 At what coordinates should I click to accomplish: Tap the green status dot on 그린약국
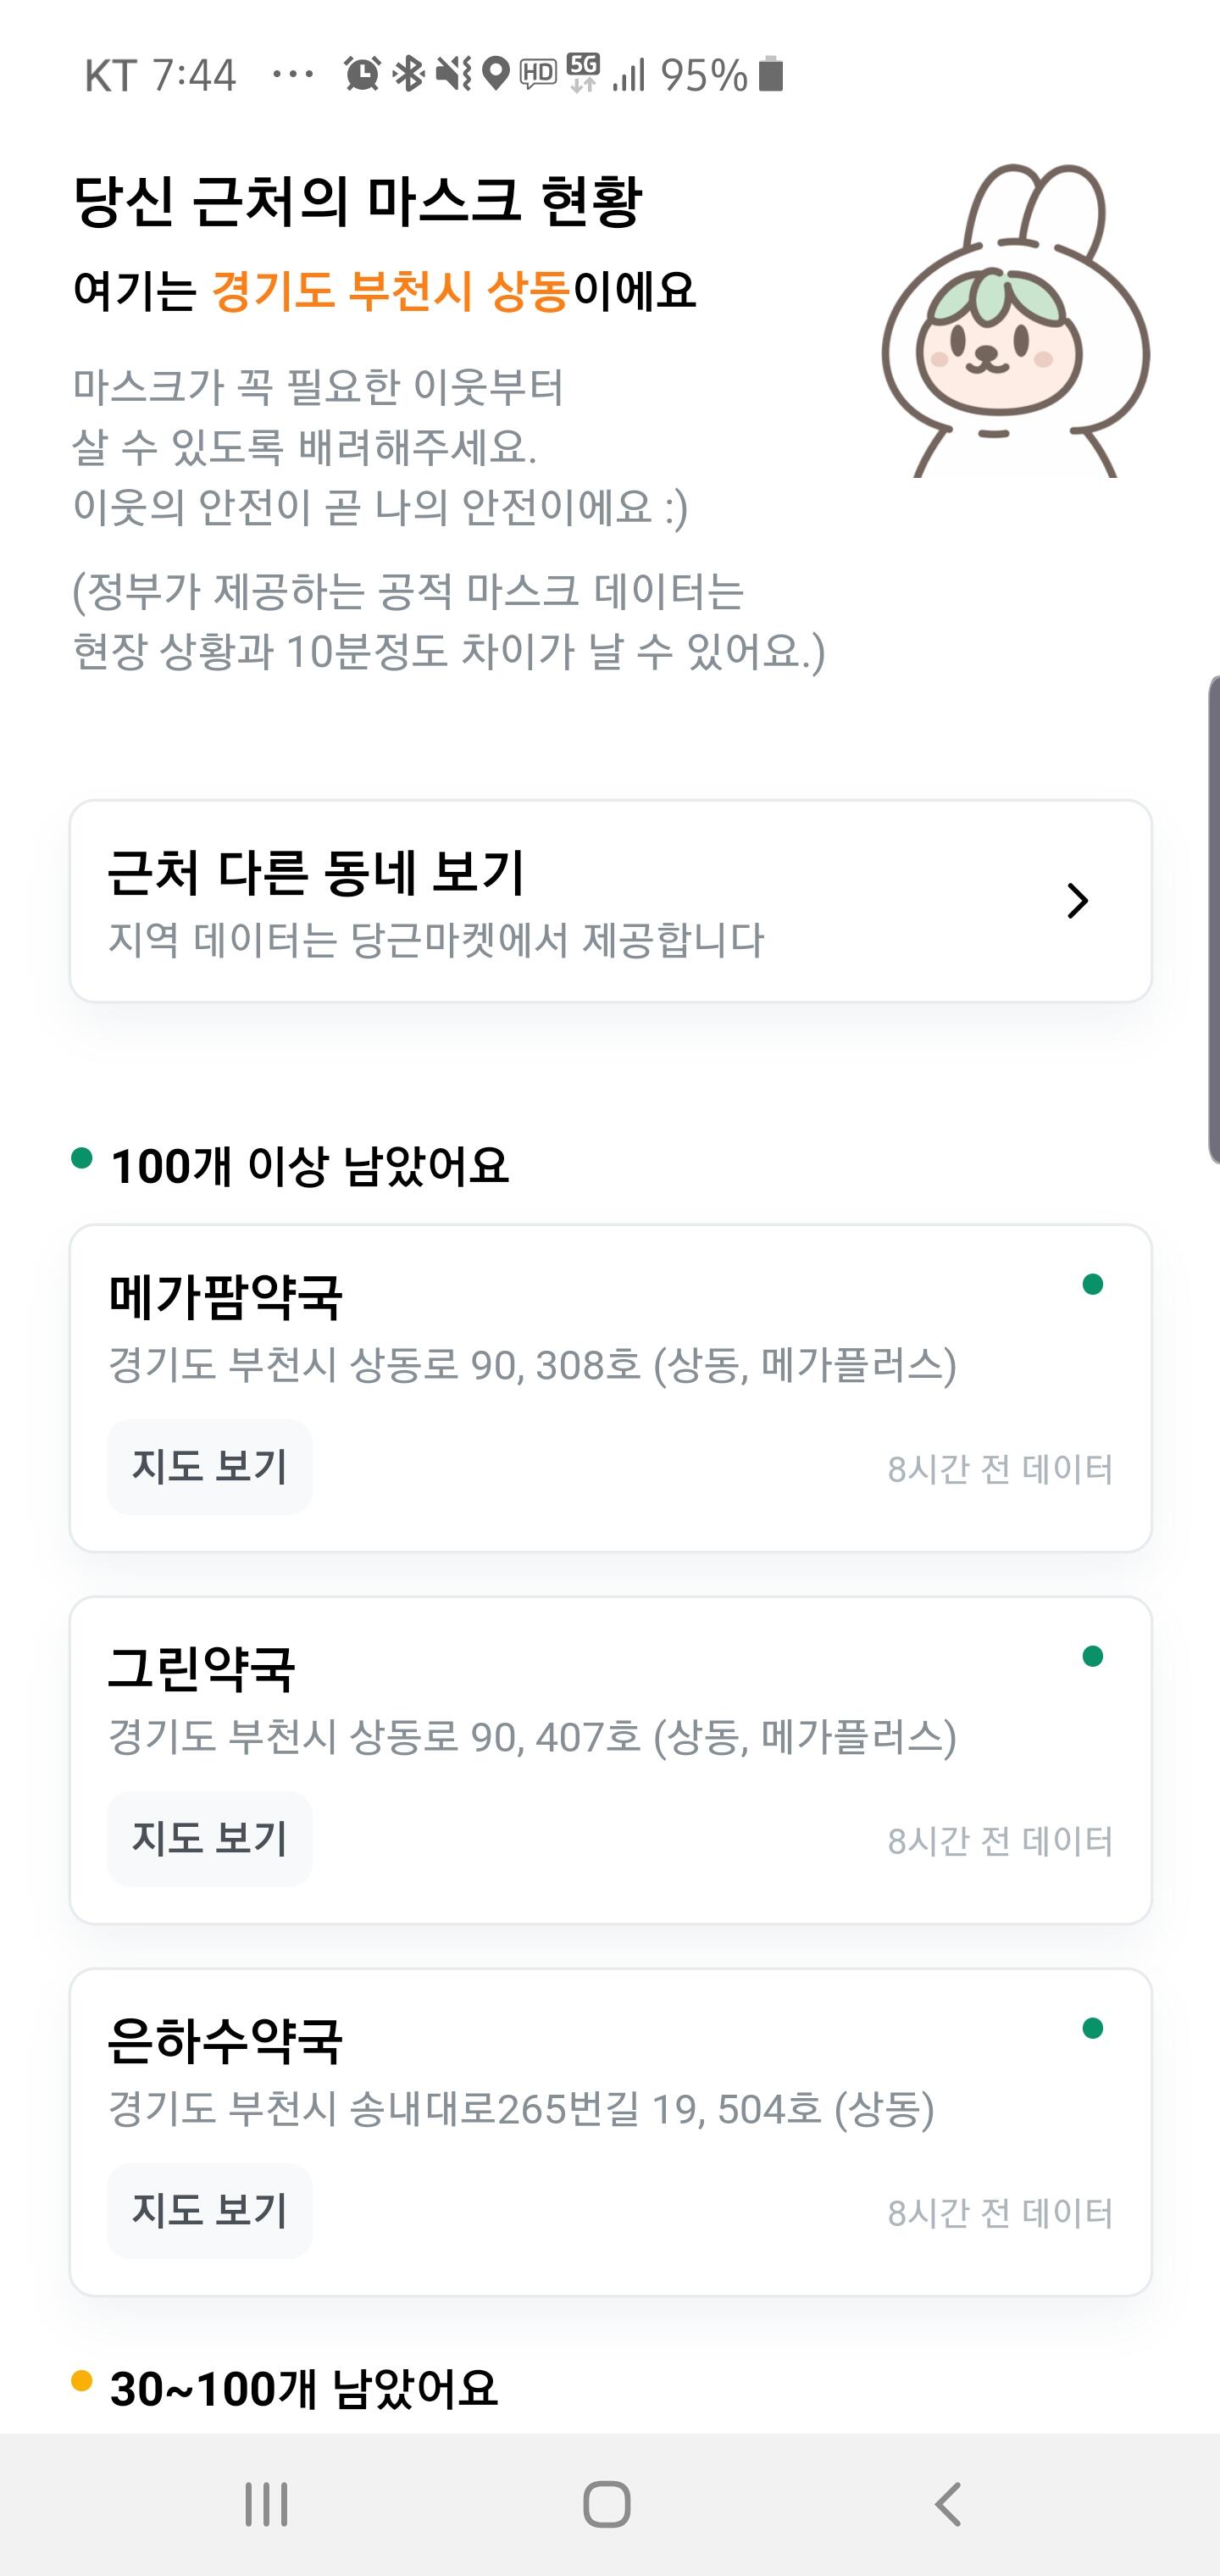(x=1092, y=1657)
